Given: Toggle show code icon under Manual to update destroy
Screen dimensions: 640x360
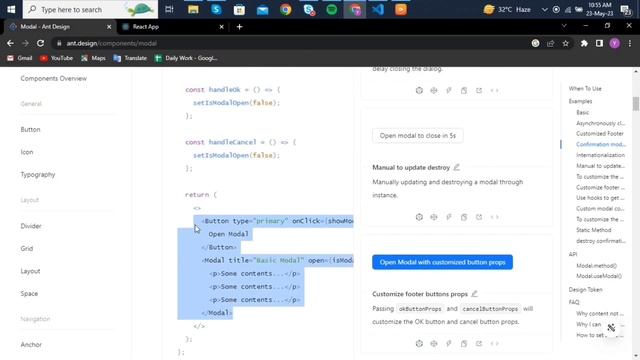Looking at the screenshot, I should point(494,217).
